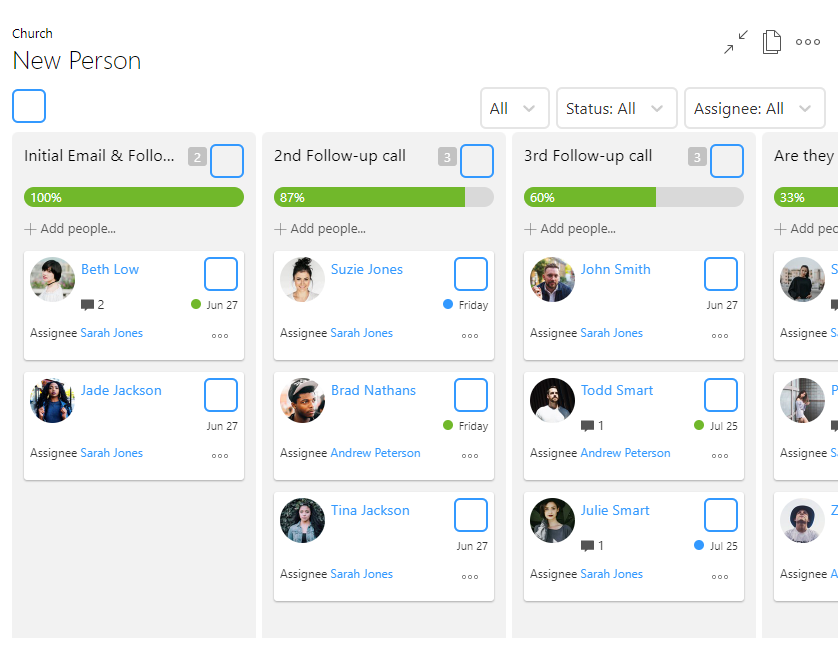This screenshot has width=838, height=655.
Task: Click the copy documents icon in header
Action: (771, 42)
